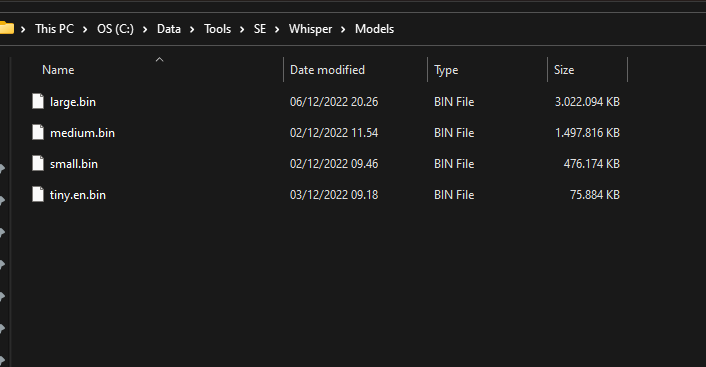Go to This PC in the breadcrumb
Image resolution: width=706 pixels, height=367 pixels.
point(54,29)
